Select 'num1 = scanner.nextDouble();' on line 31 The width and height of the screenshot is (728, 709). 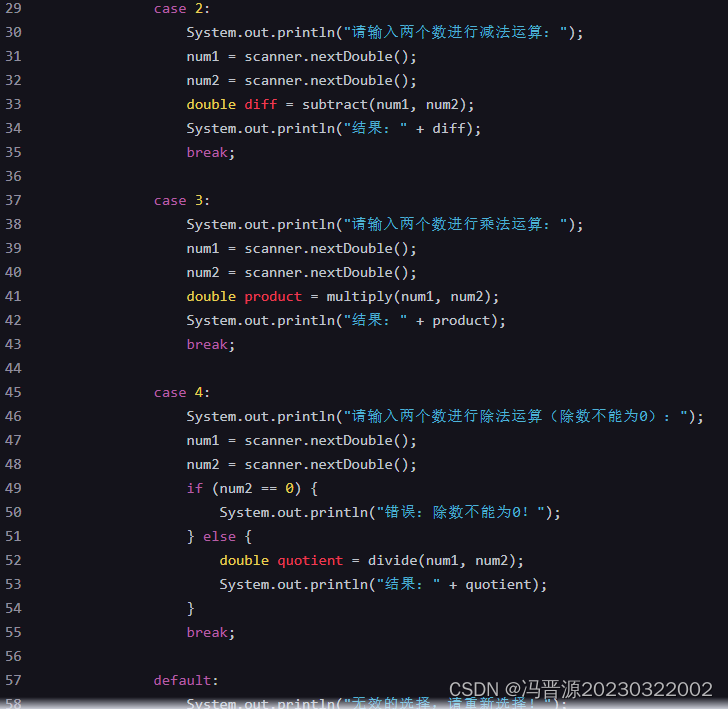tap(301, 57)
